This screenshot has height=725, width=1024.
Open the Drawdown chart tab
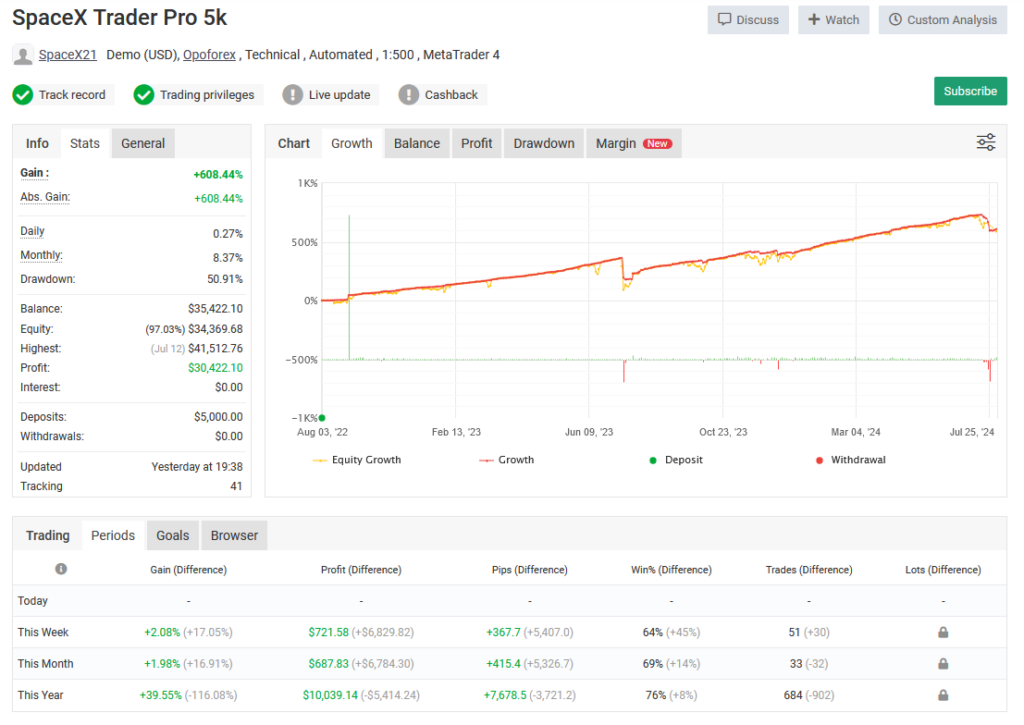(543, 142)
